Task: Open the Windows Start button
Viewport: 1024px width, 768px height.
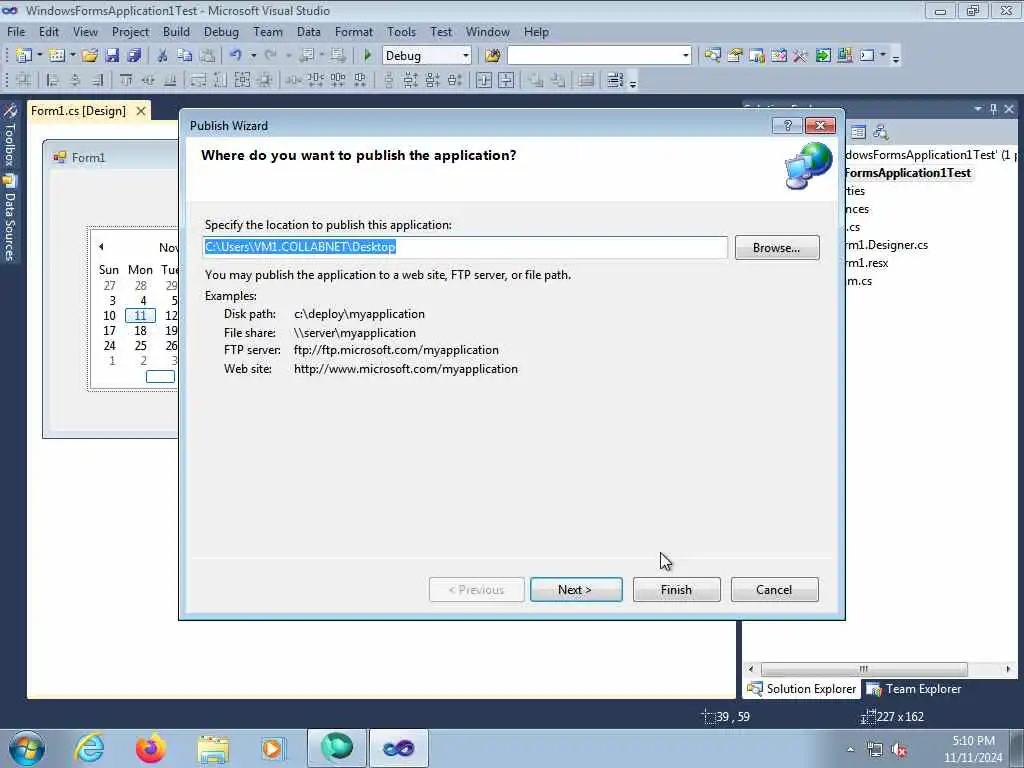Action: tap(27, 748)
